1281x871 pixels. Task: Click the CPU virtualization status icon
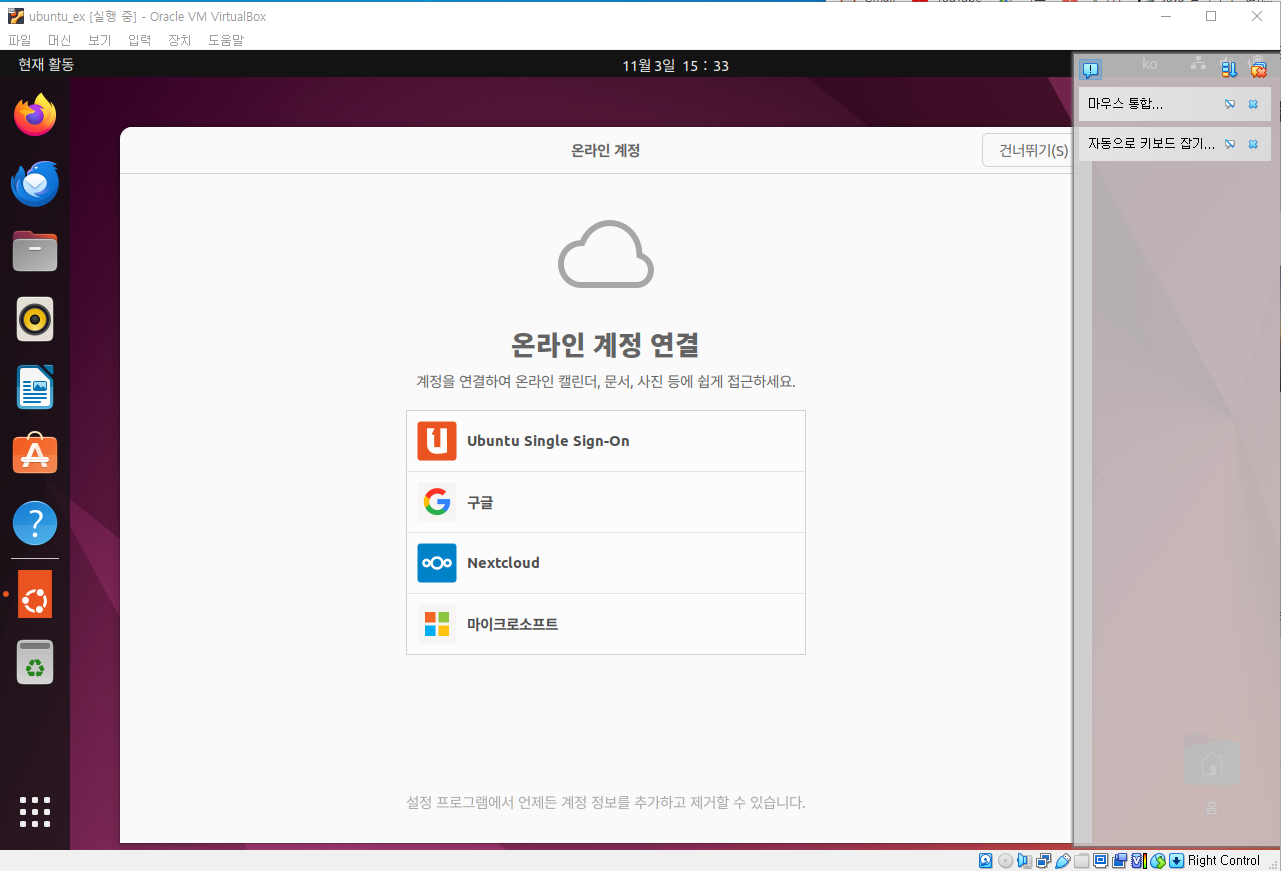1139,860
